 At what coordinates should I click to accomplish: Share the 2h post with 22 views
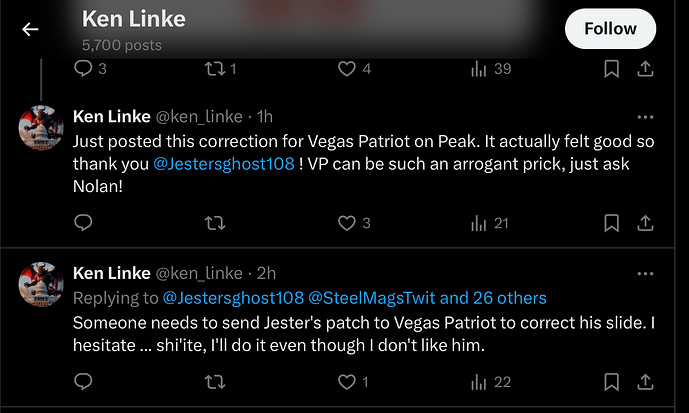[x=645, y=382]
